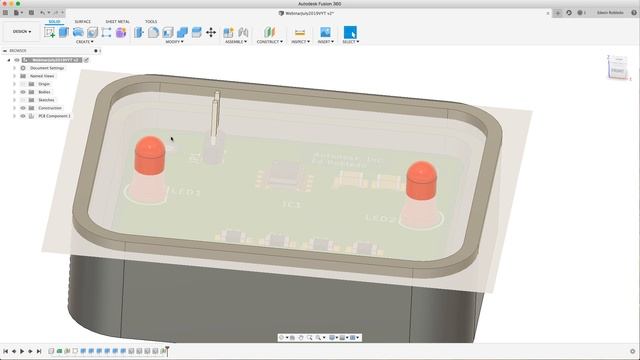Select the Measure tool icon
Viewport: 640px width, 360px height.
(x=300, y=32)
